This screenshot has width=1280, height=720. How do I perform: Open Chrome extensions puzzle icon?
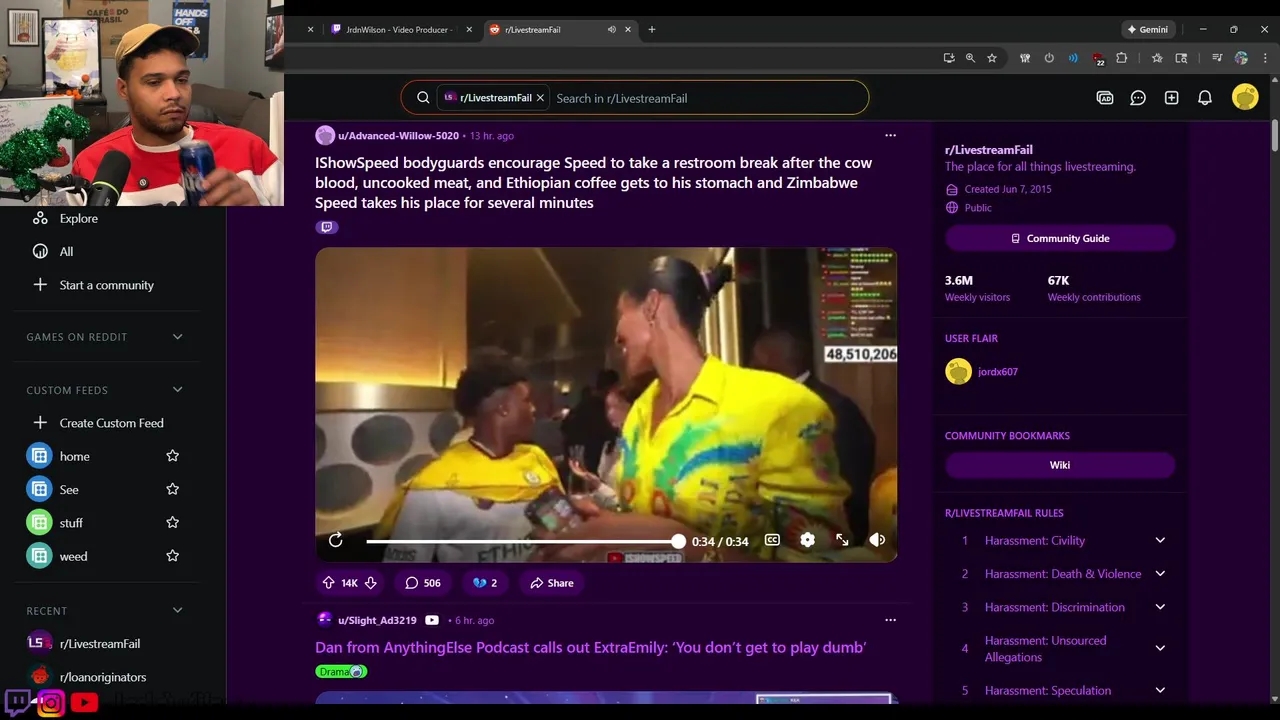point(1121,58)
